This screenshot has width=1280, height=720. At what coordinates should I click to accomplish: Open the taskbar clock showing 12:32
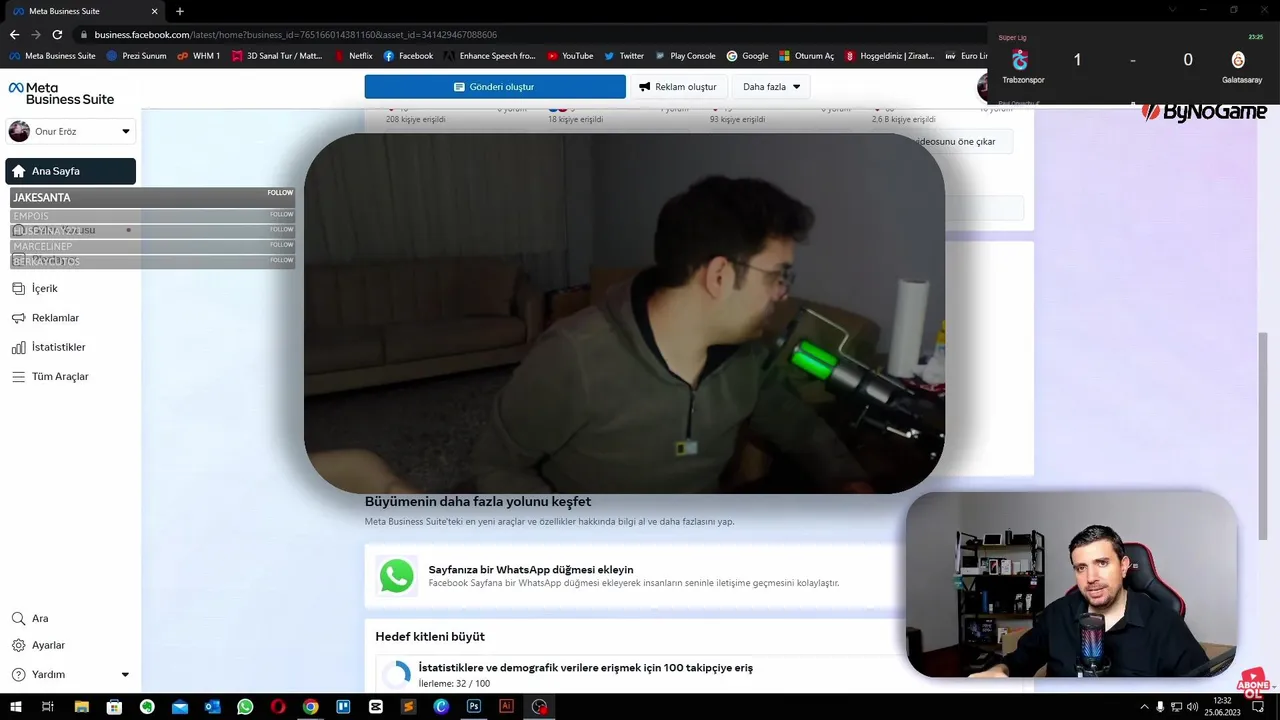(x=1222, y=707)
